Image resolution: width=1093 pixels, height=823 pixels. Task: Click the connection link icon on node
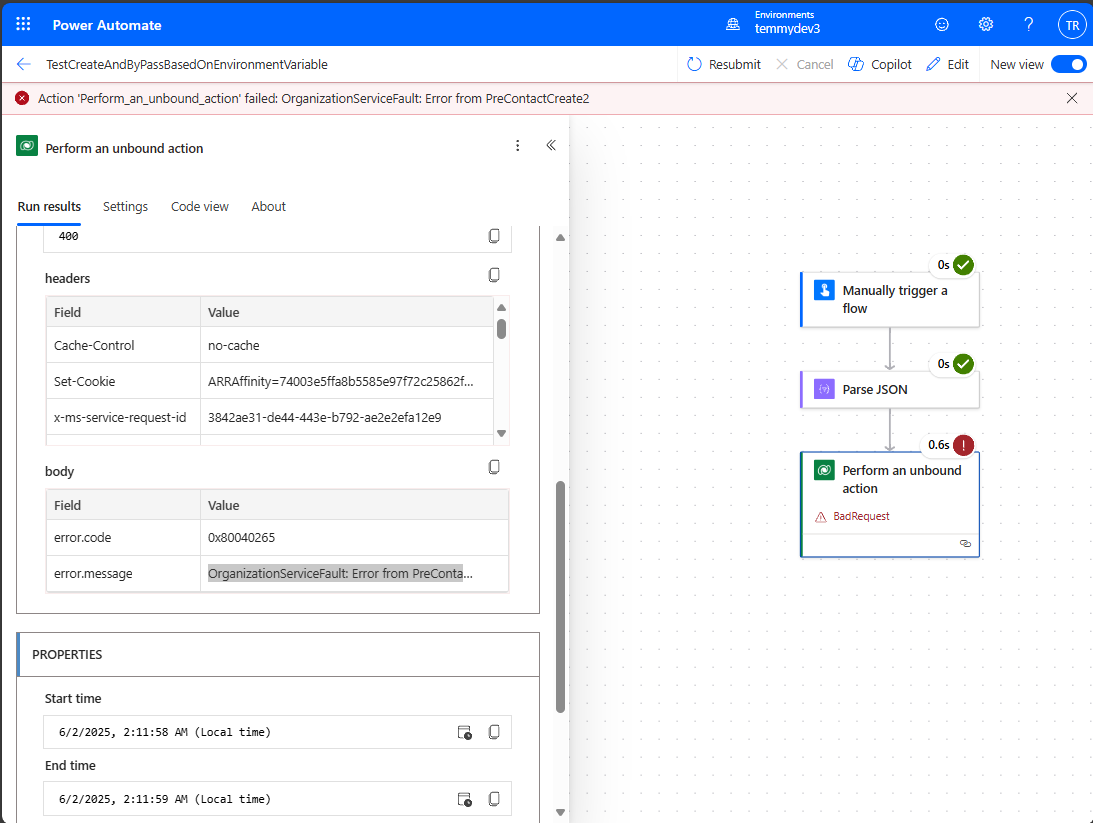965,544
